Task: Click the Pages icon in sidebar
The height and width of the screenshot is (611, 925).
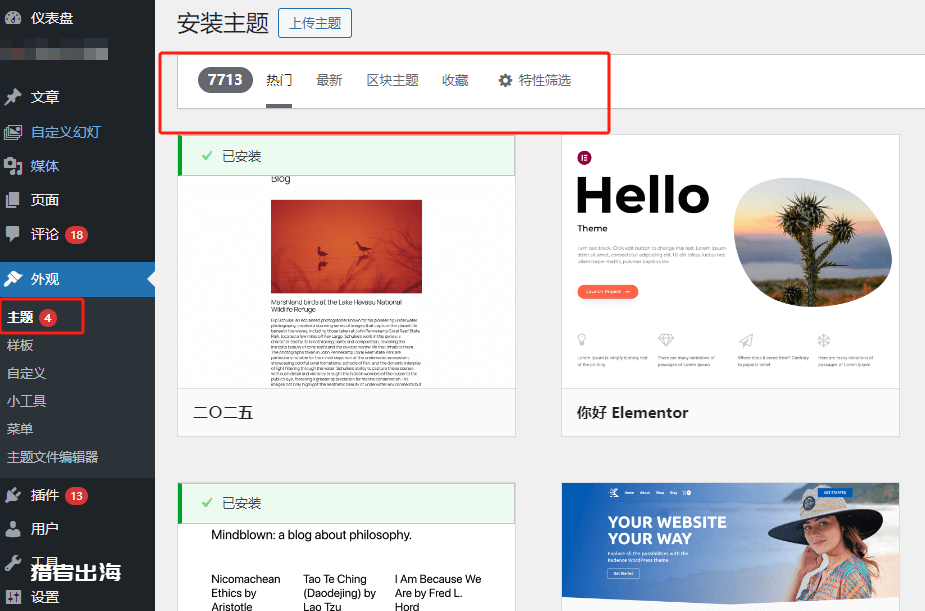Action: pyautogui.click(x=13, y=200)
